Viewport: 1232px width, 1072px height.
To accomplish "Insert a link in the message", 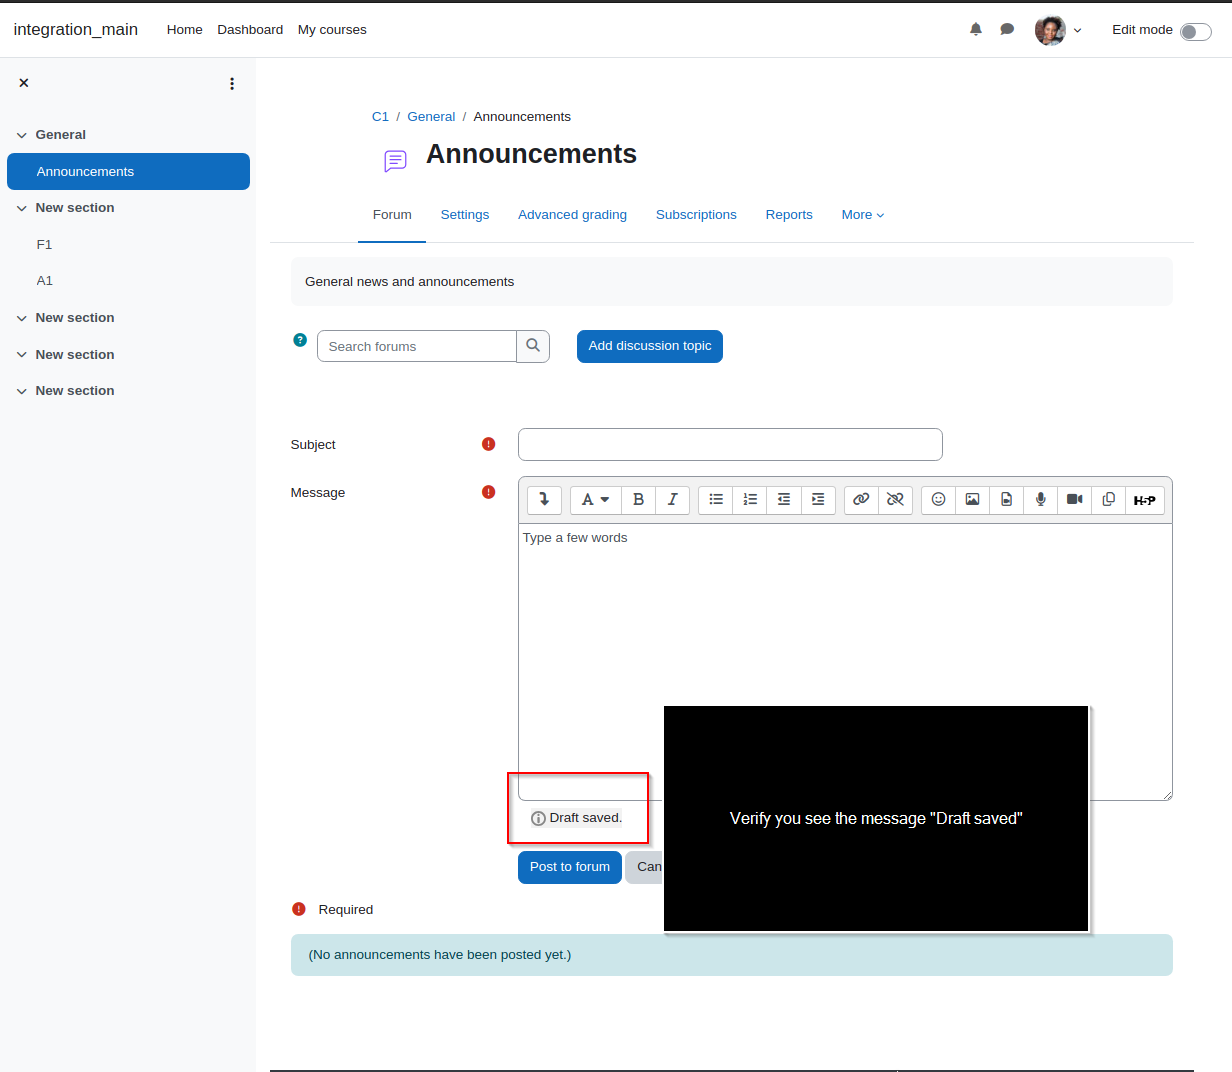I will tap(861, 499).
